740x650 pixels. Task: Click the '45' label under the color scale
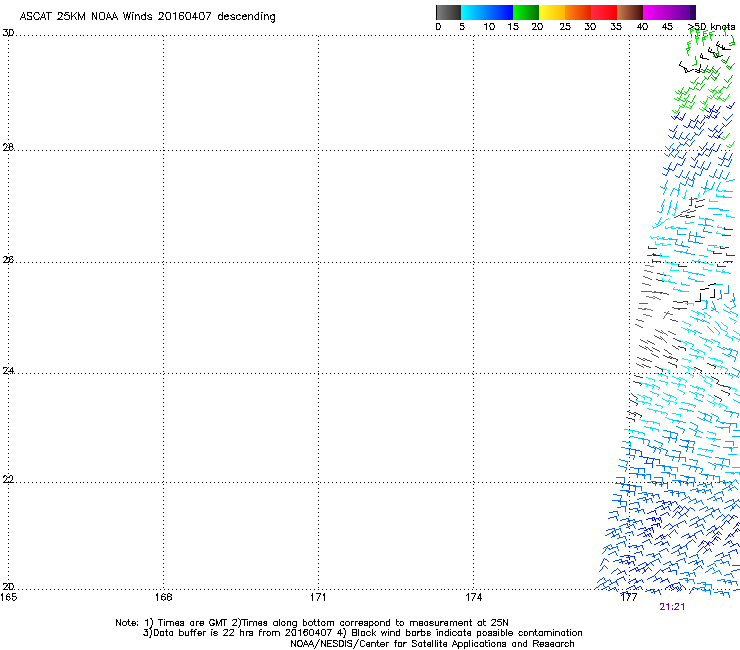click(x=667, y=27)
